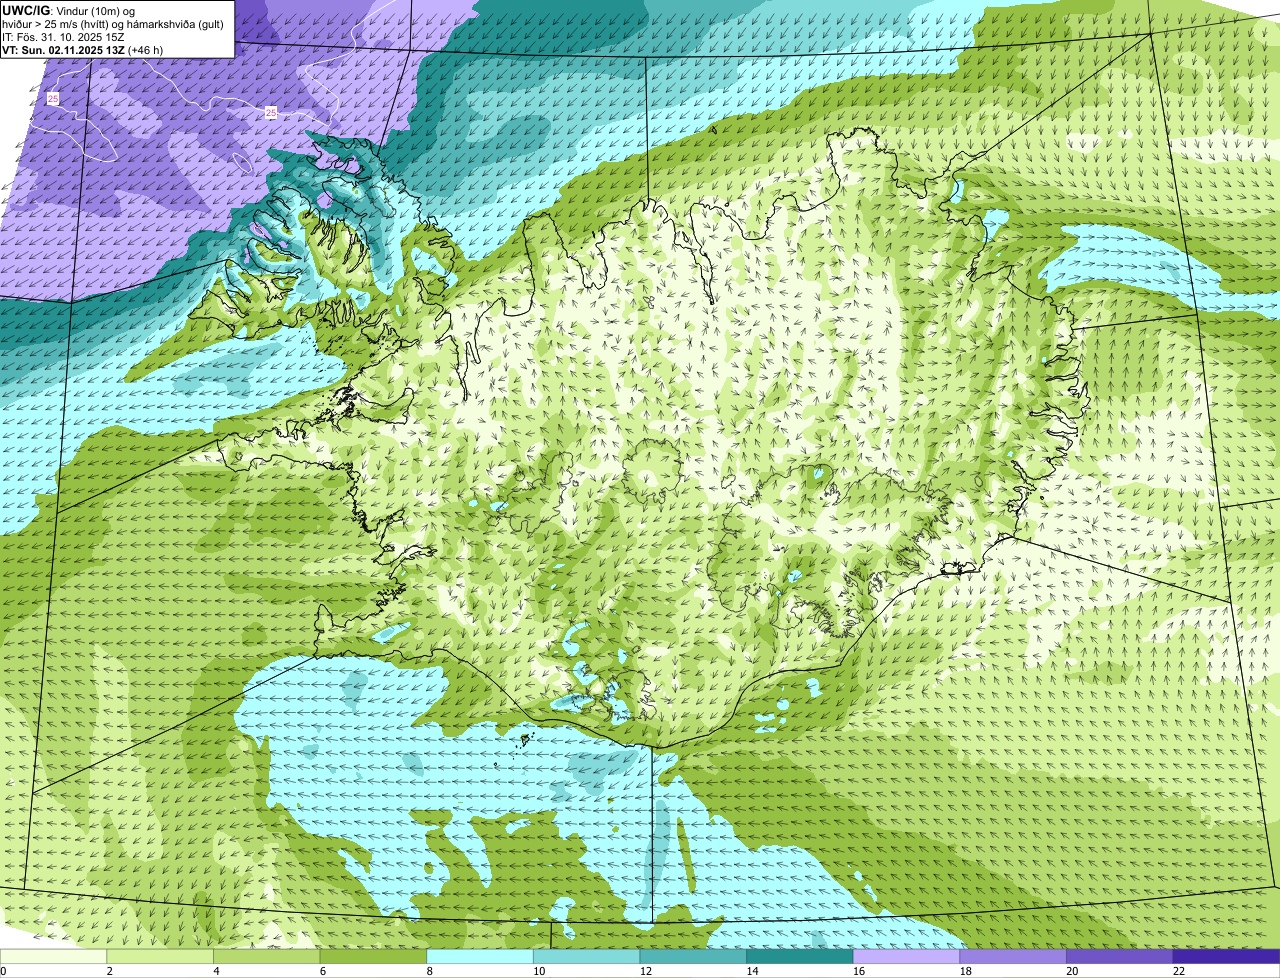Click the '14' tick label on the scale
The image size is (1280, 978).
(x=752, y=971)
